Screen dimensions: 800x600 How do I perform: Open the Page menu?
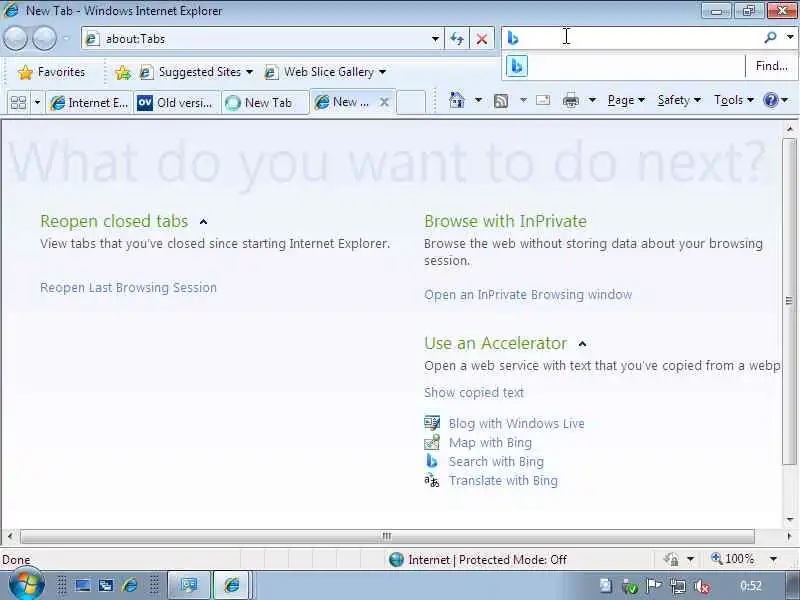(626, 100)
